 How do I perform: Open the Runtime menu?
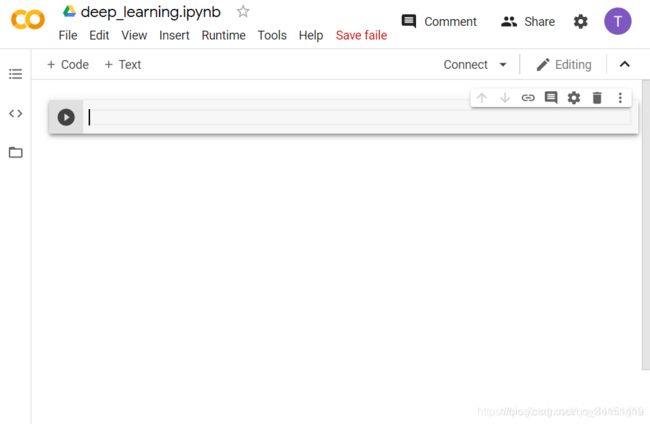click(x=223, y=36)
